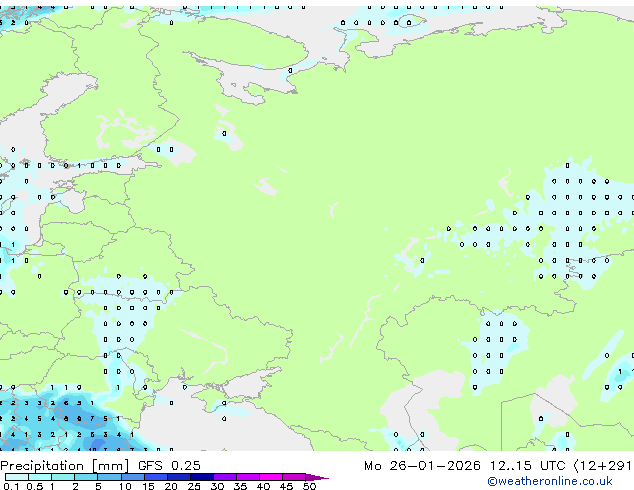634x490 pixels.
Task: Click the "45" label under the color scale
Action: tap(286, 486)
